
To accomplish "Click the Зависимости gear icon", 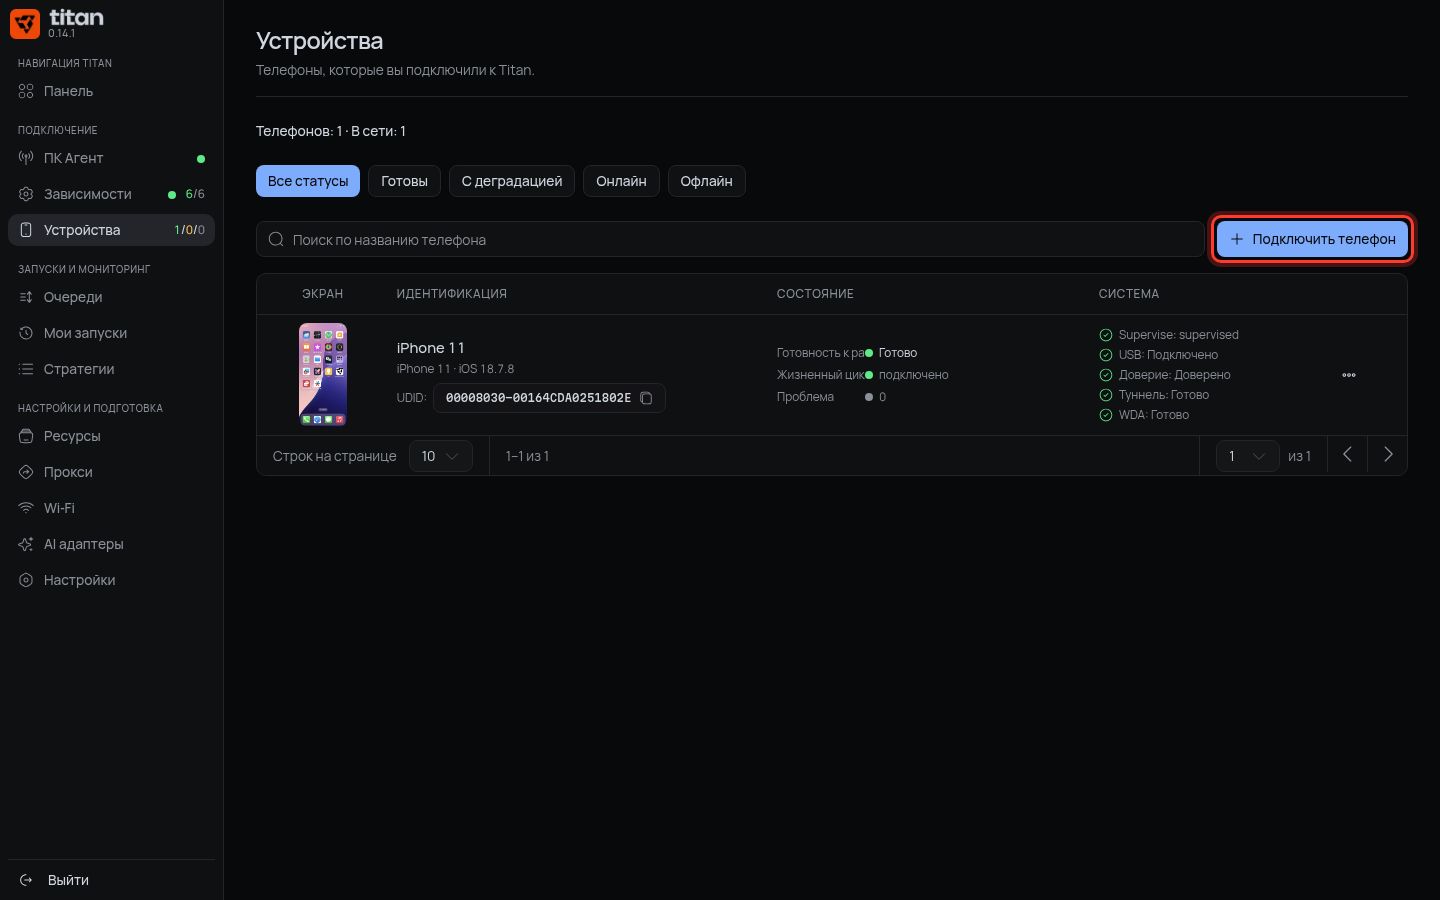I will point(26,194).
